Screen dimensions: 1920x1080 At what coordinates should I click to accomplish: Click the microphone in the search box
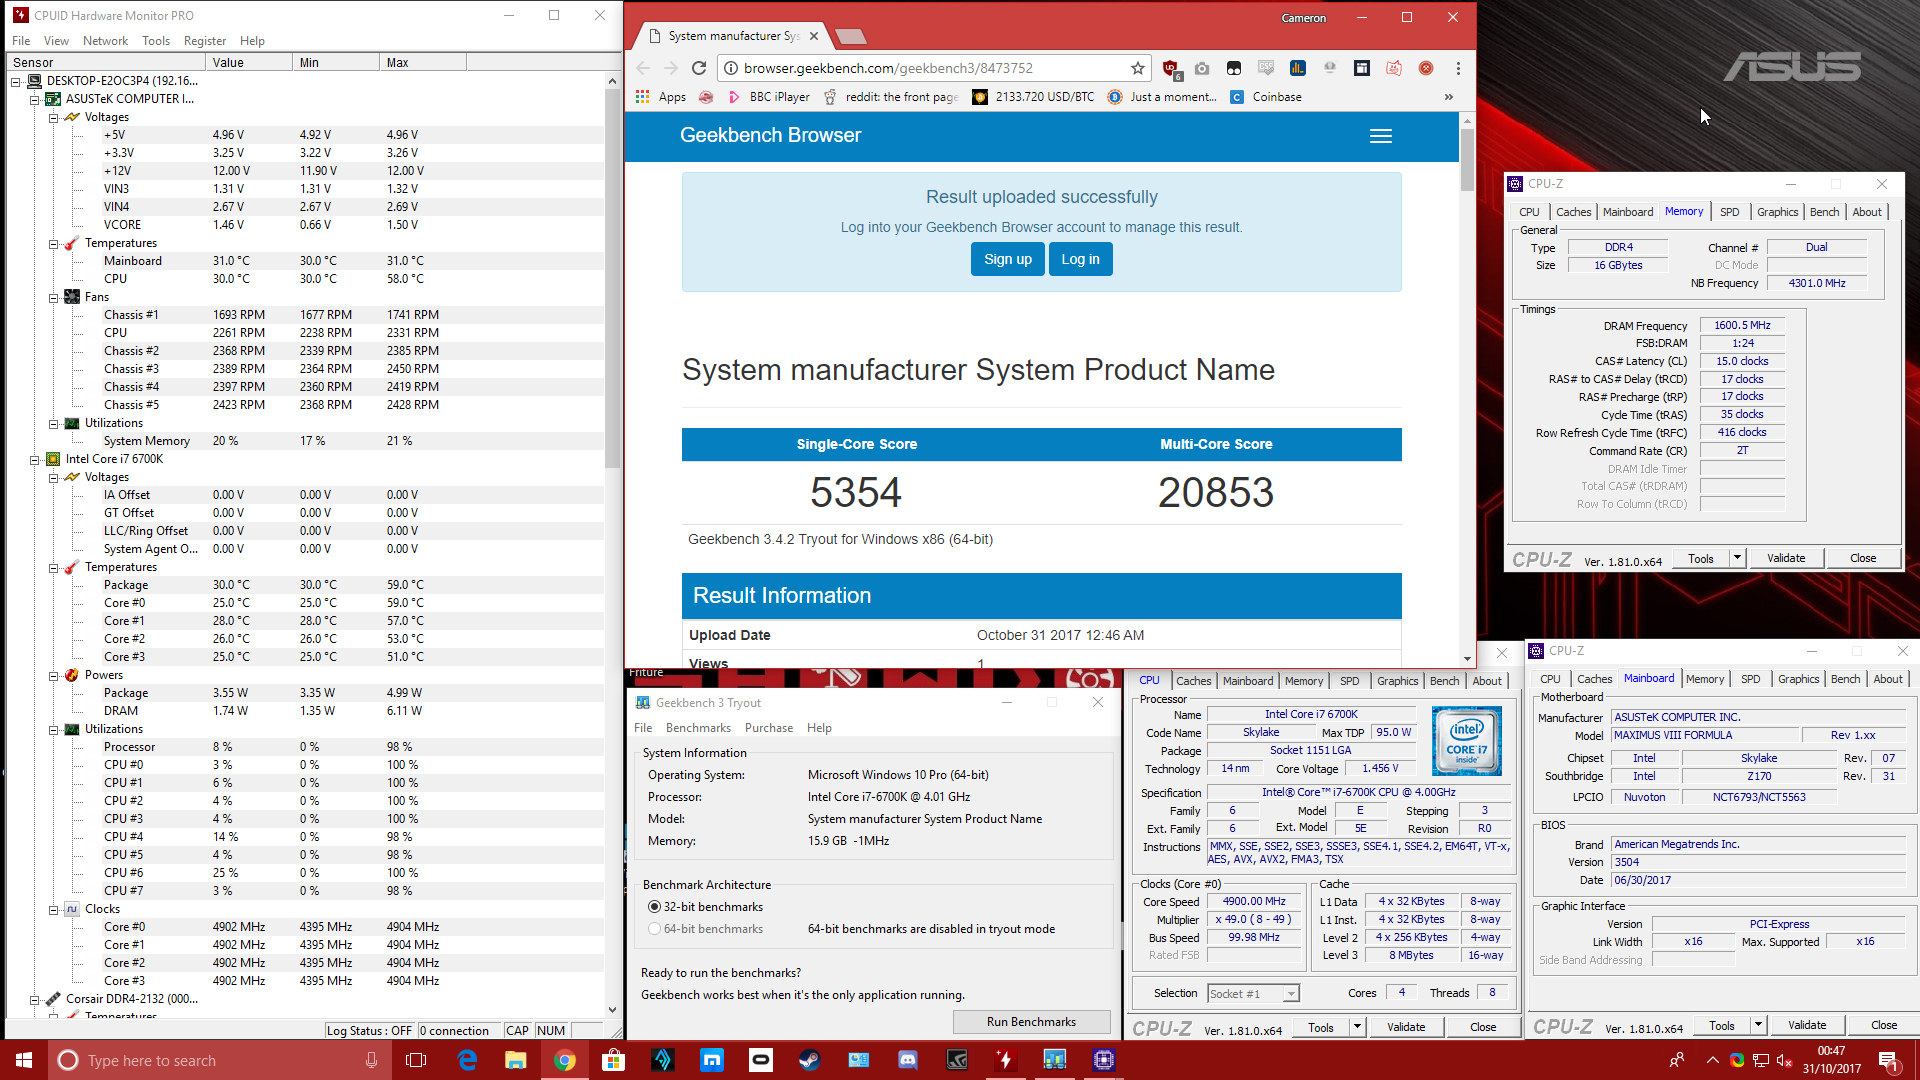[x=372, y=1060]
